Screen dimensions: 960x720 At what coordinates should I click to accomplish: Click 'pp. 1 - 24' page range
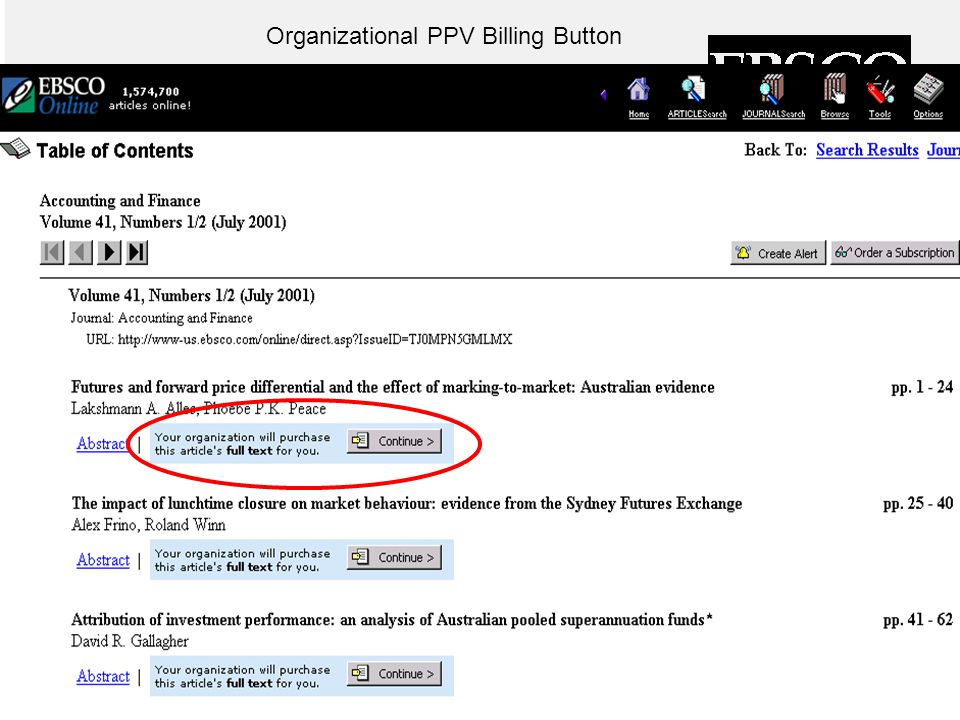click(x=922, y=387)
